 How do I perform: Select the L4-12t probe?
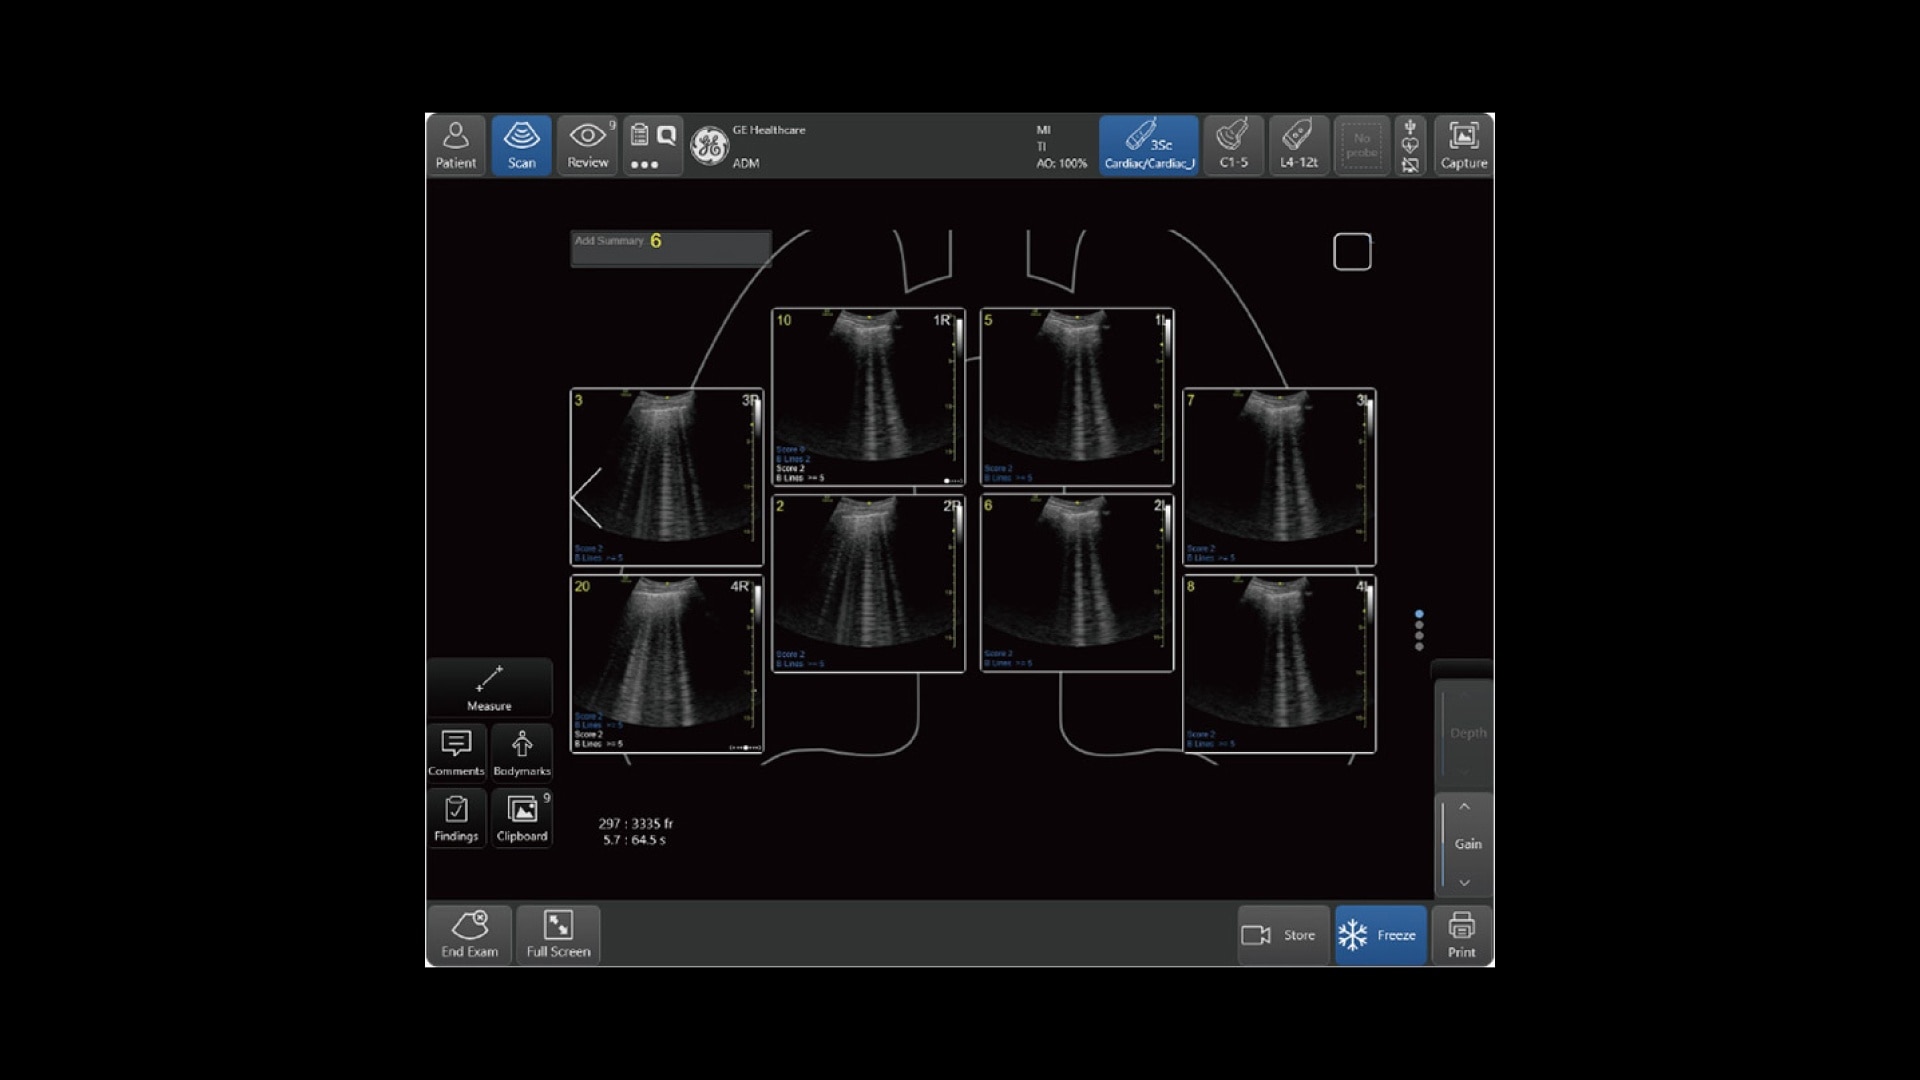click(x=1299, y=146)
